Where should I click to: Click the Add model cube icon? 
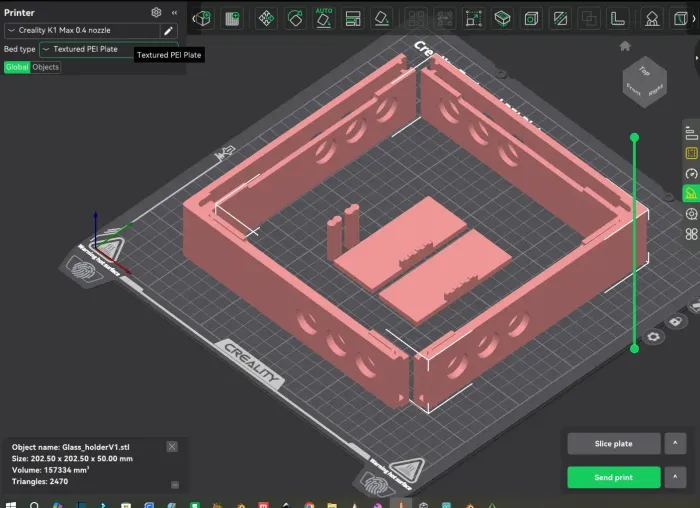pos(202,19)
